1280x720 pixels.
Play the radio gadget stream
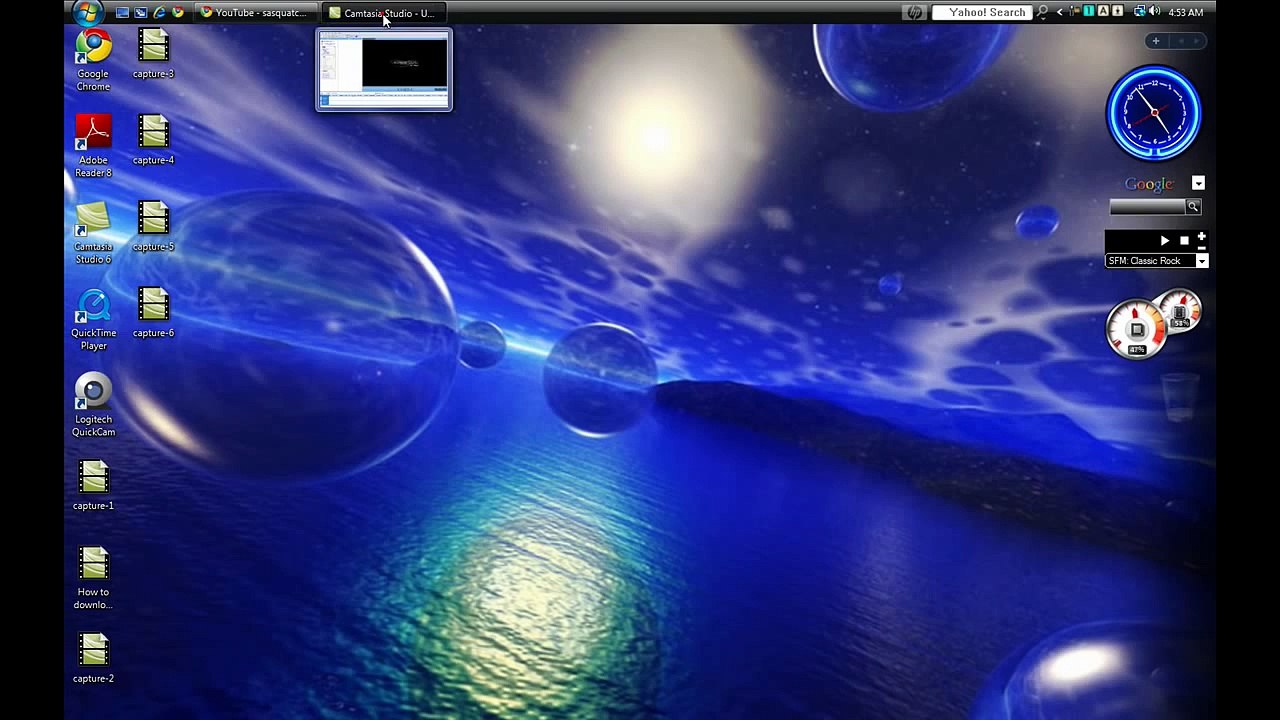pos(1164,241)
